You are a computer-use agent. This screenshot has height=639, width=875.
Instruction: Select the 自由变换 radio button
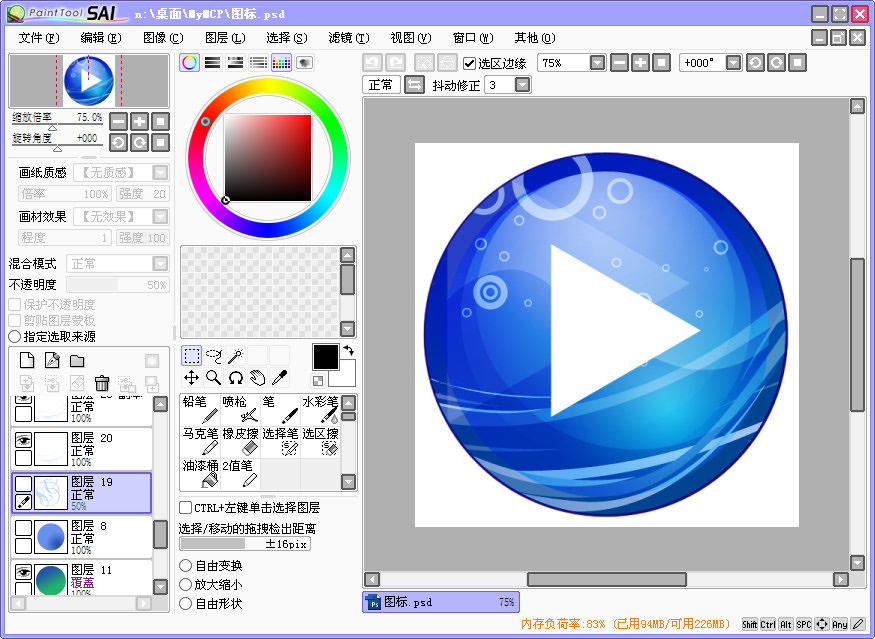coord(185,565)
